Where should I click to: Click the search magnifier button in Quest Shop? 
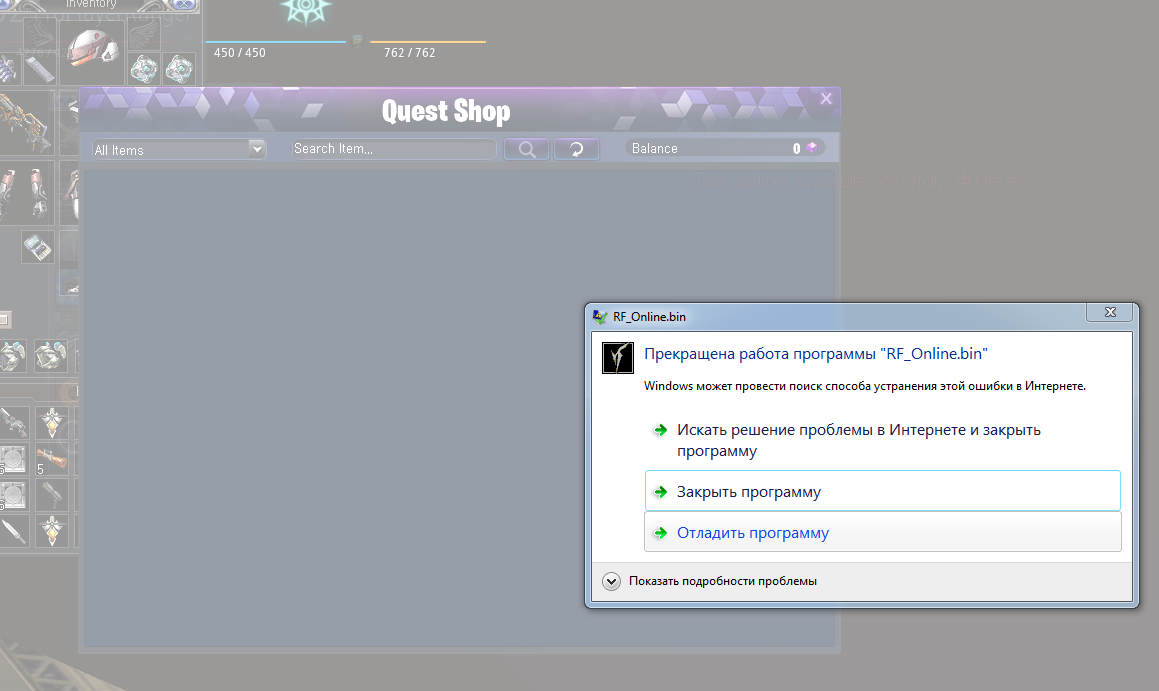526,149
